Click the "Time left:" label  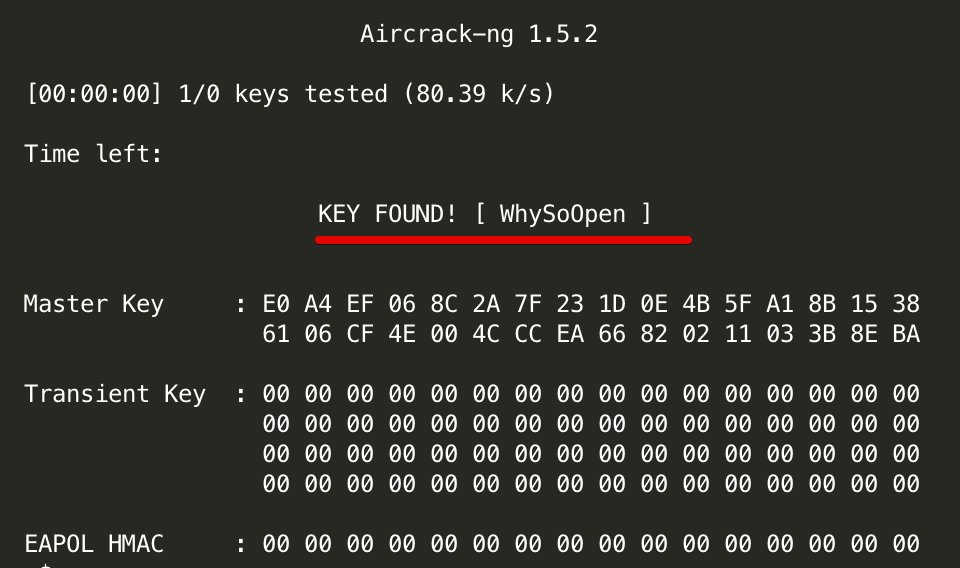(x=94, y=155)
